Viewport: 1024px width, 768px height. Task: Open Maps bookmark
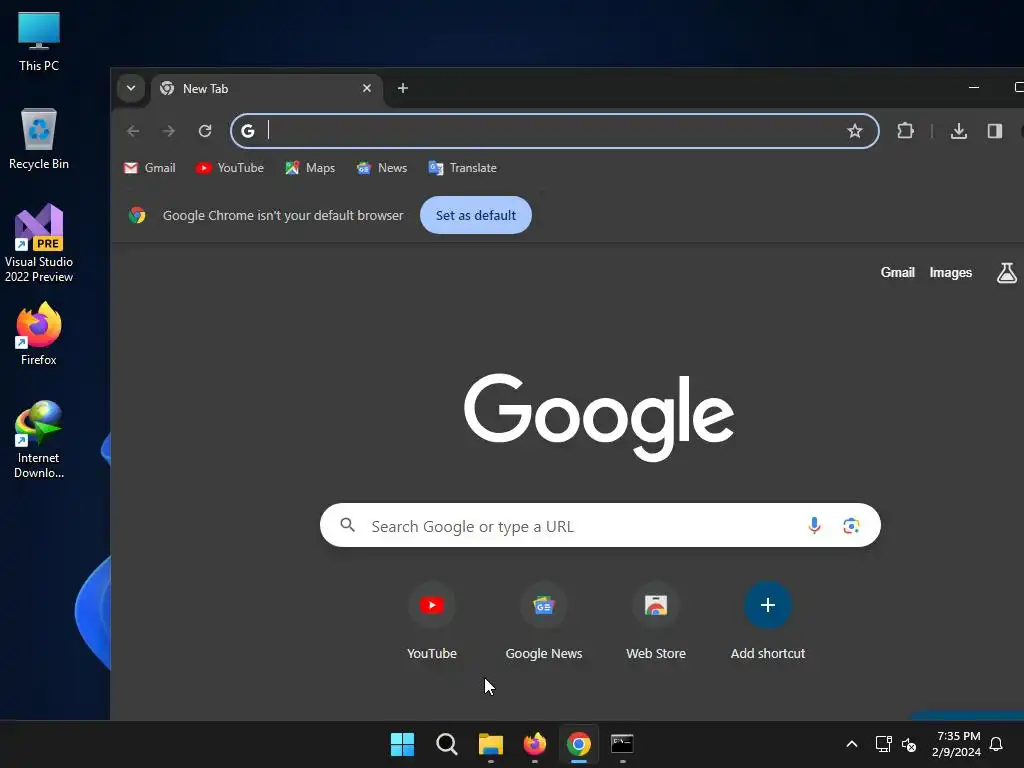(310, 168)
